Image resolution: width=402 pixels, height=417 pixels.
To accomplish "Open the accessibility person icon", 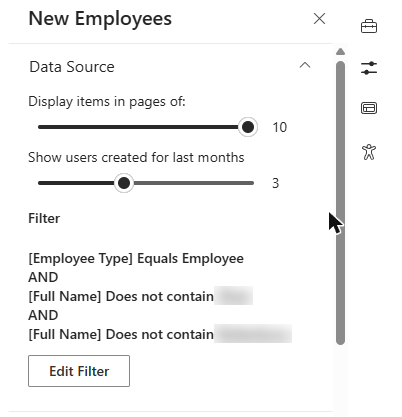I will click(369, 152).
